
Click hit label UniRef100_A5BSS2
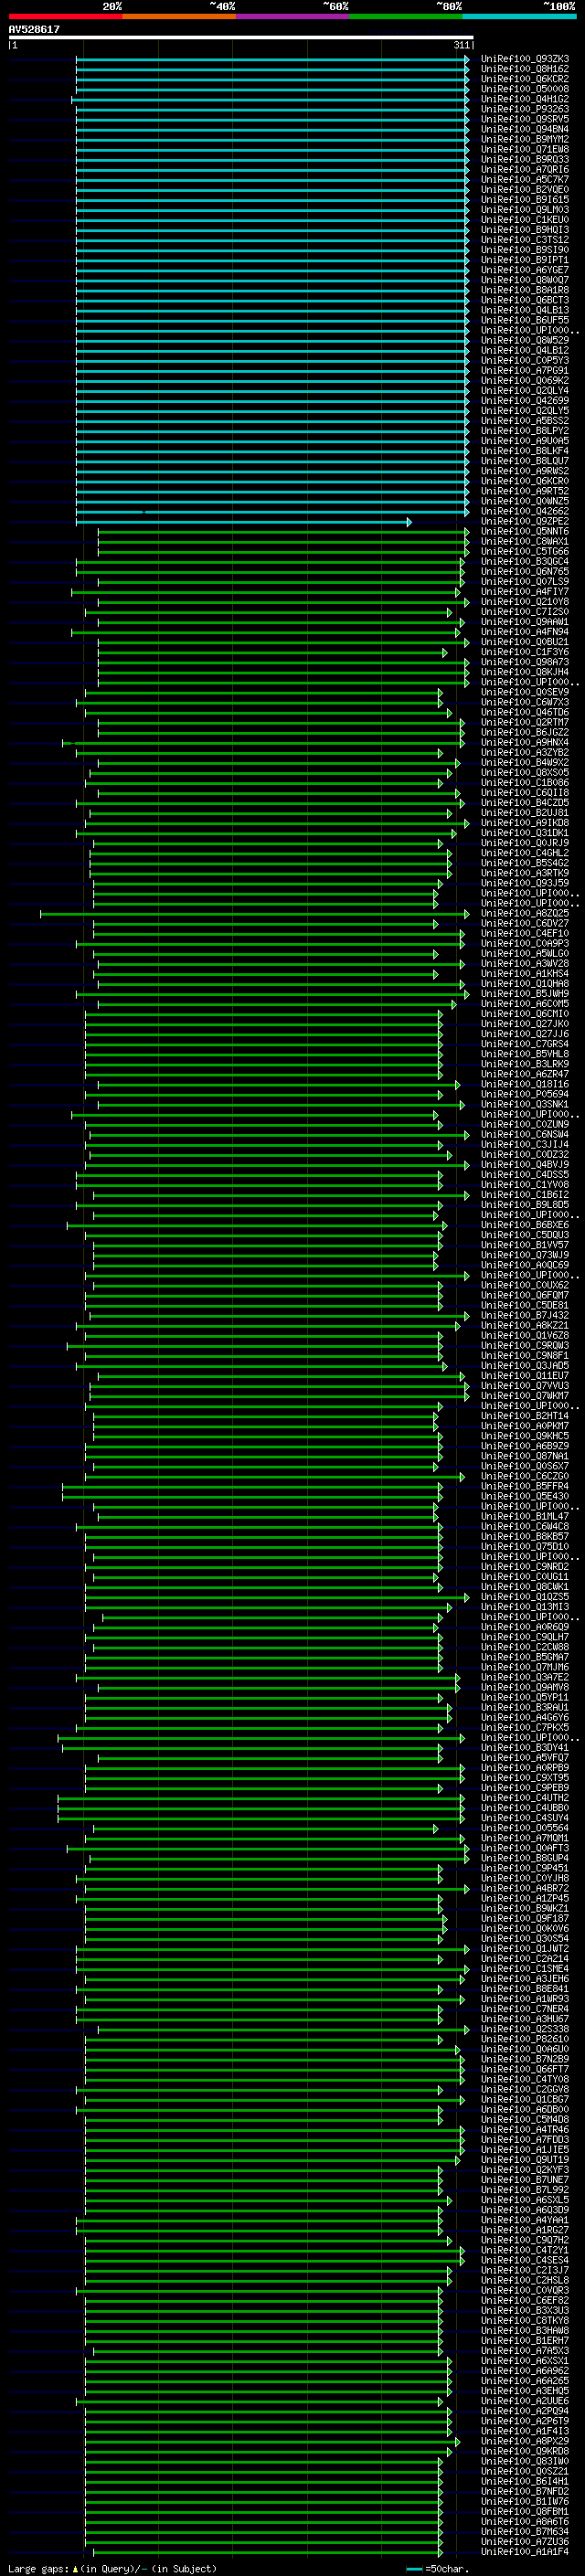point(525,421)
